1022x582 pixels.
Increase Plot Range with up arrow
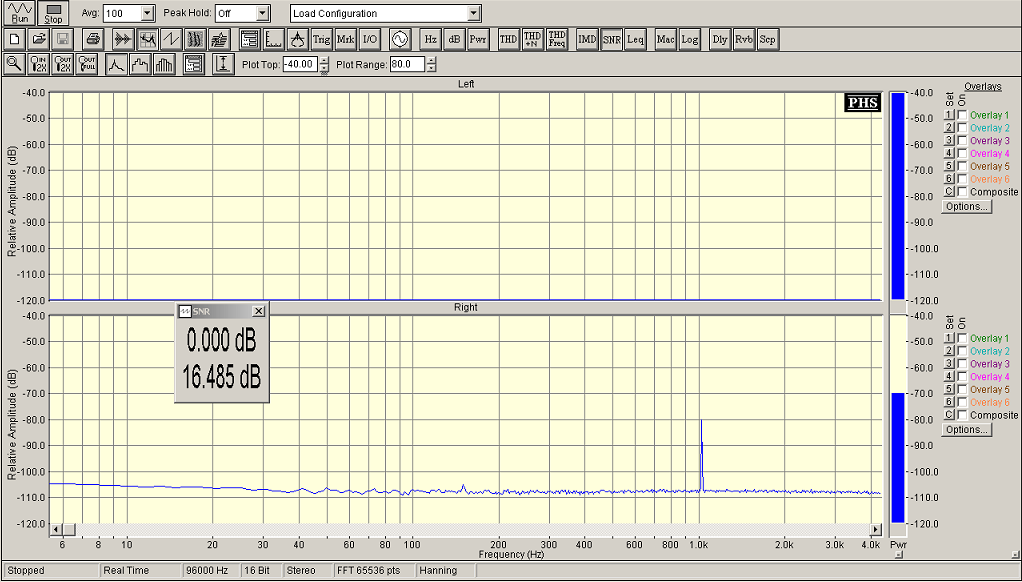coord(431,61)
